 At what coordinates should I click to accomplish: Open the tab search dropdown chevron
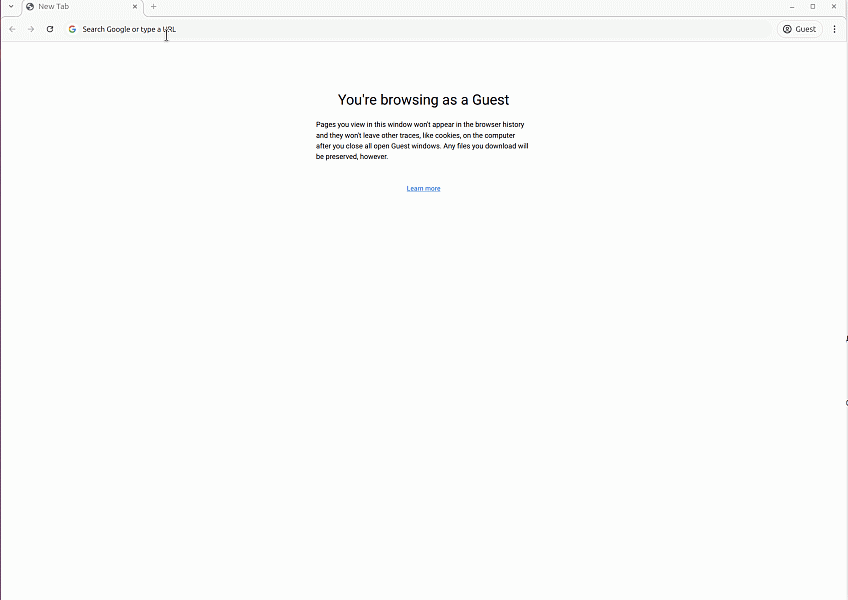(11, 7)
